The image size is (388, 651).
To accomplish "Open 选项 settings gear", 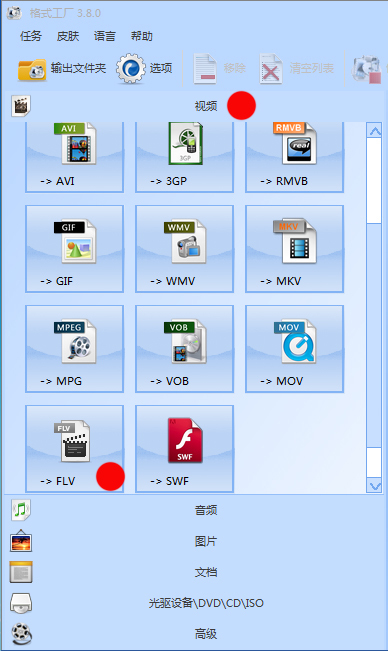I will point(144,68).
